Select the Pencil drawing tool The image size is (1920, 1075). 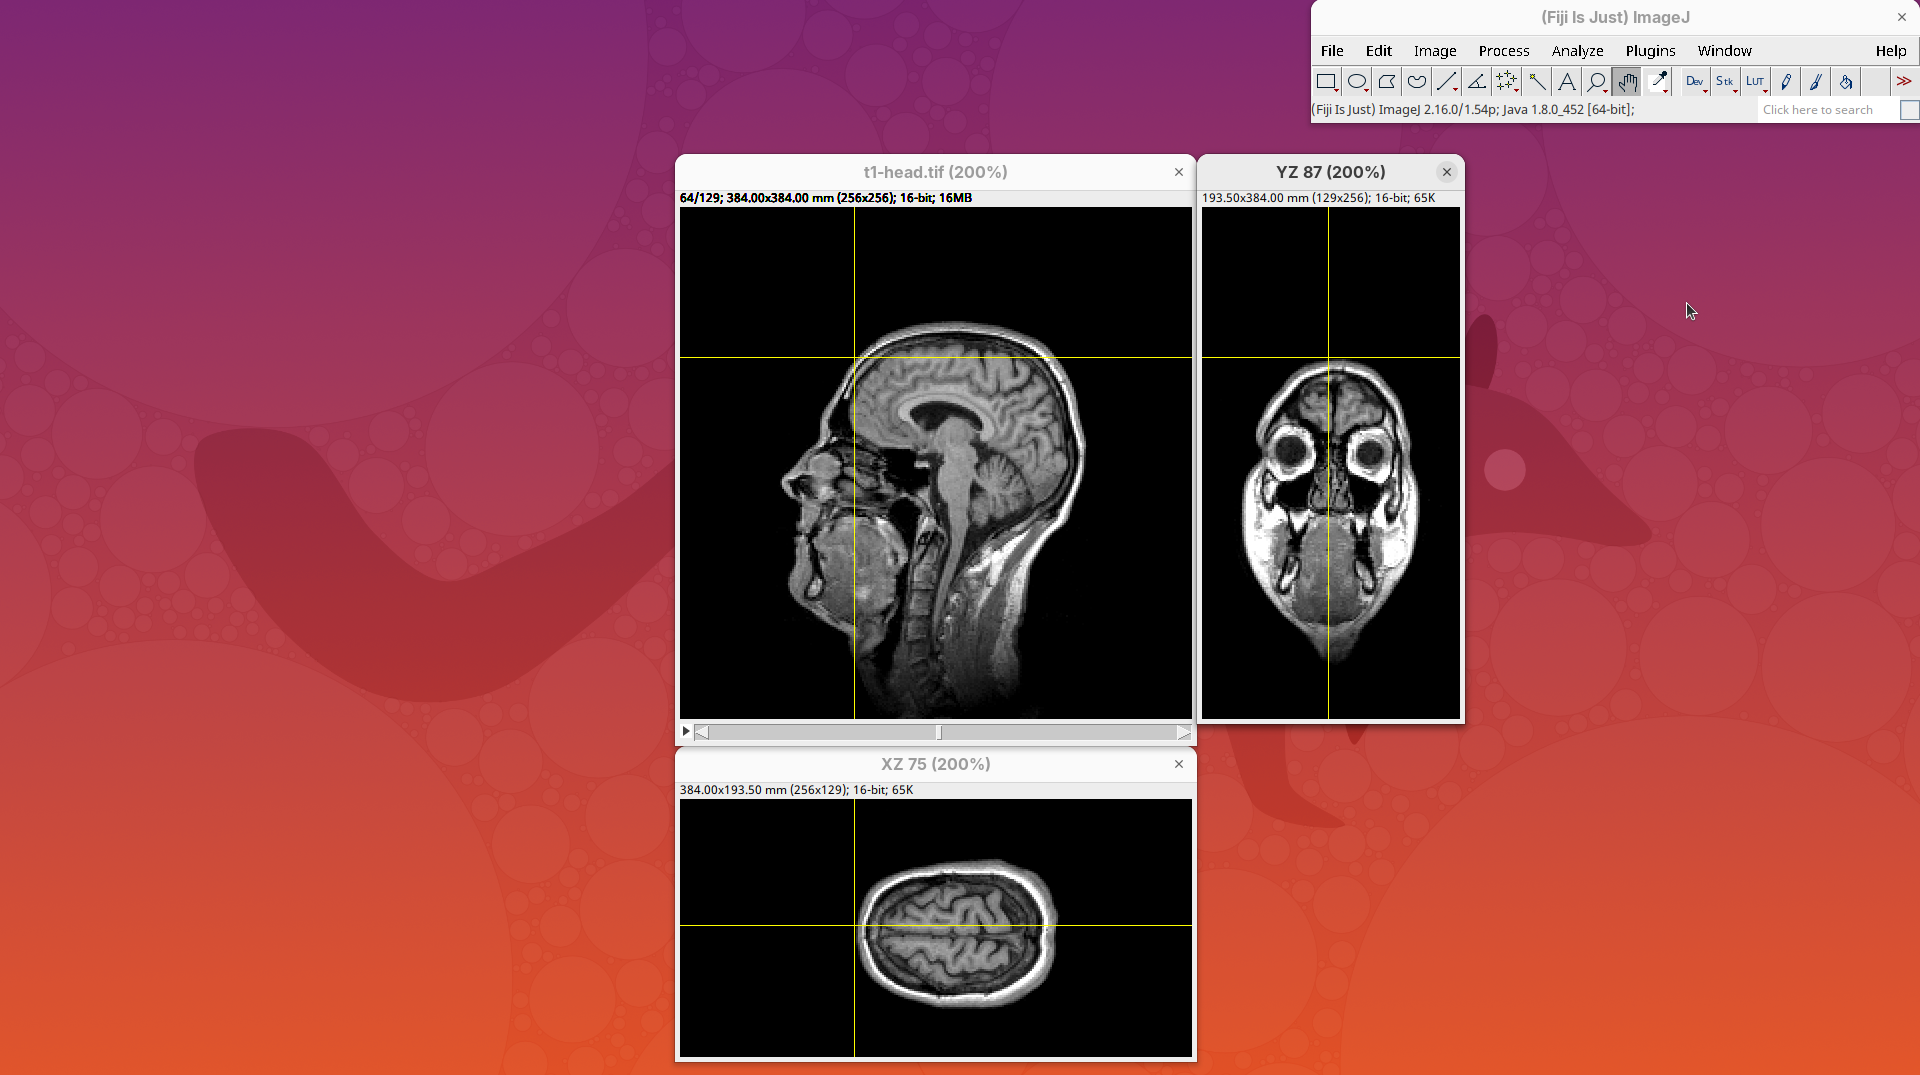pos(1786,82)
